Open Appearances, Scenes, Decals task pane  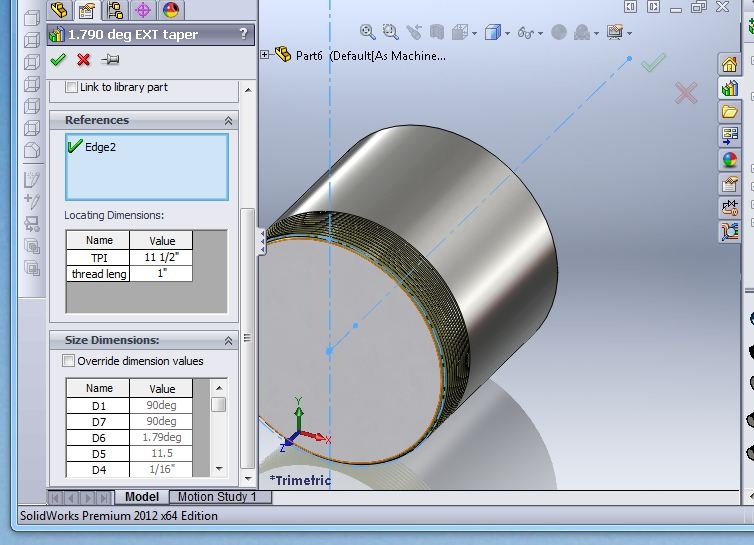point(729,160)
